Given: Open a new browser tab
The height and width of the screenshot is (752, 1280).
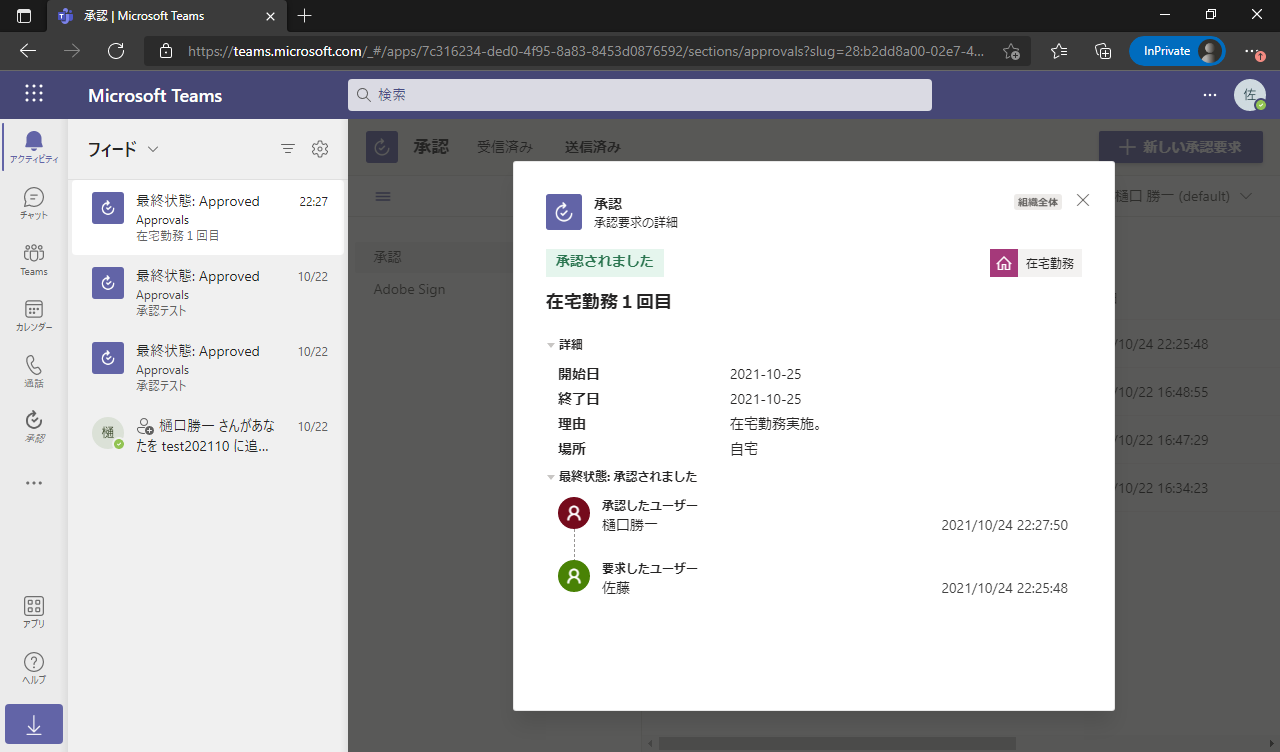Looking at the screenshot, I should point(305,15).
